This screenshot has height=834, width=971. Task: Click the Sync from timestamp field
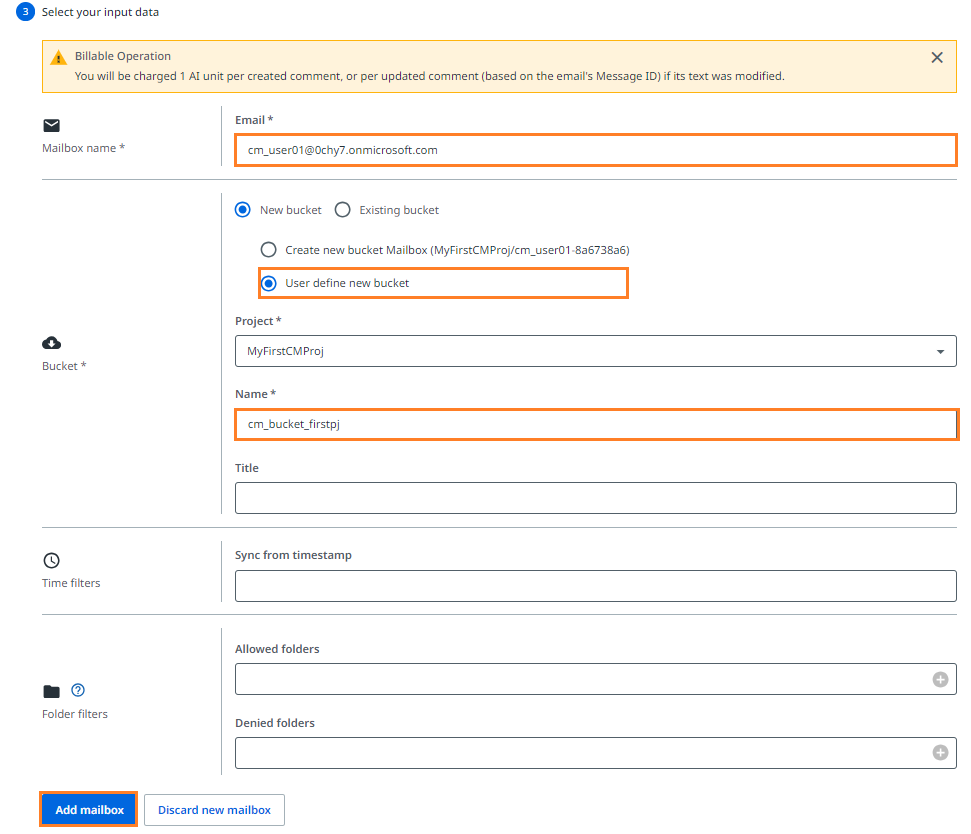pyautogui.click(x=595, y=586)
